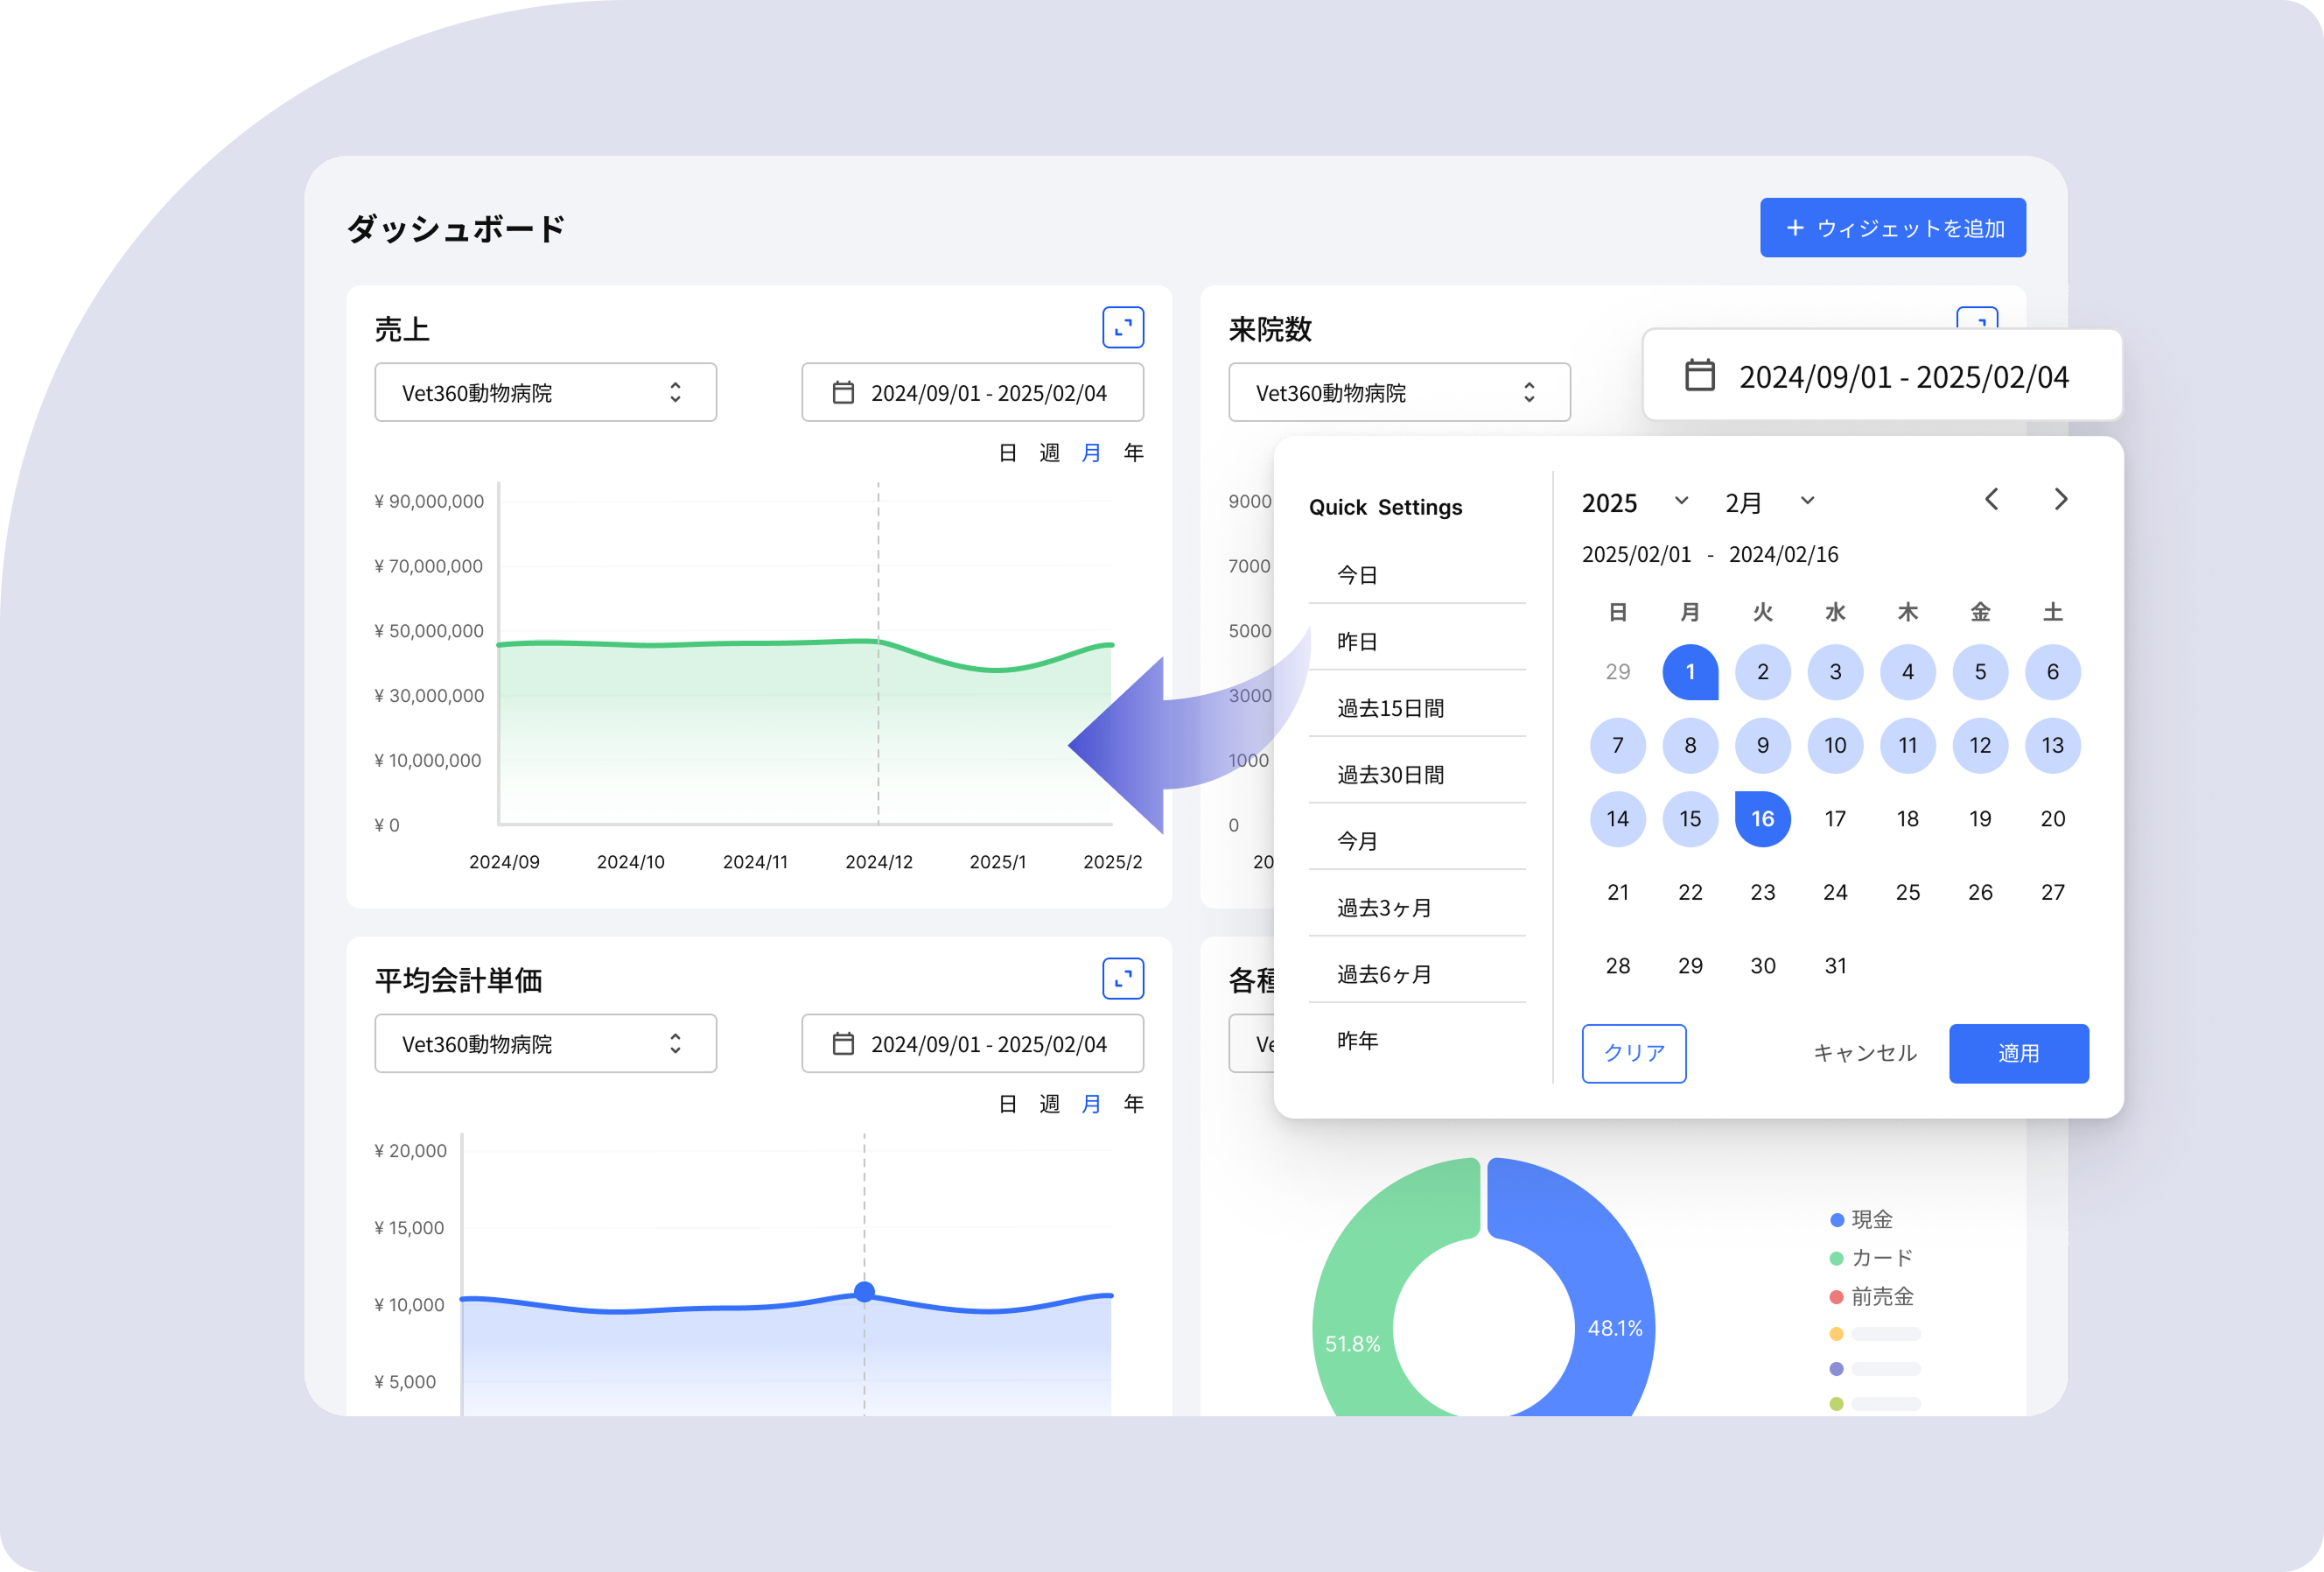Image resolution: width=2324 pixels, height=1572 pixels.
Task: Toggle the 前売金 legend item in the donut chart
Action: [1871, 1296]
